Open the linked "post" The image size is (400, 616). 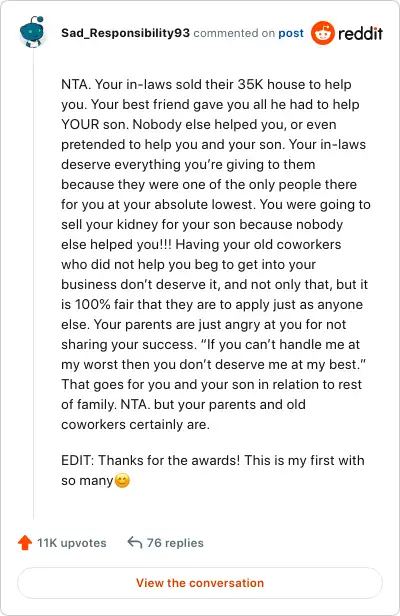[291, 33]
